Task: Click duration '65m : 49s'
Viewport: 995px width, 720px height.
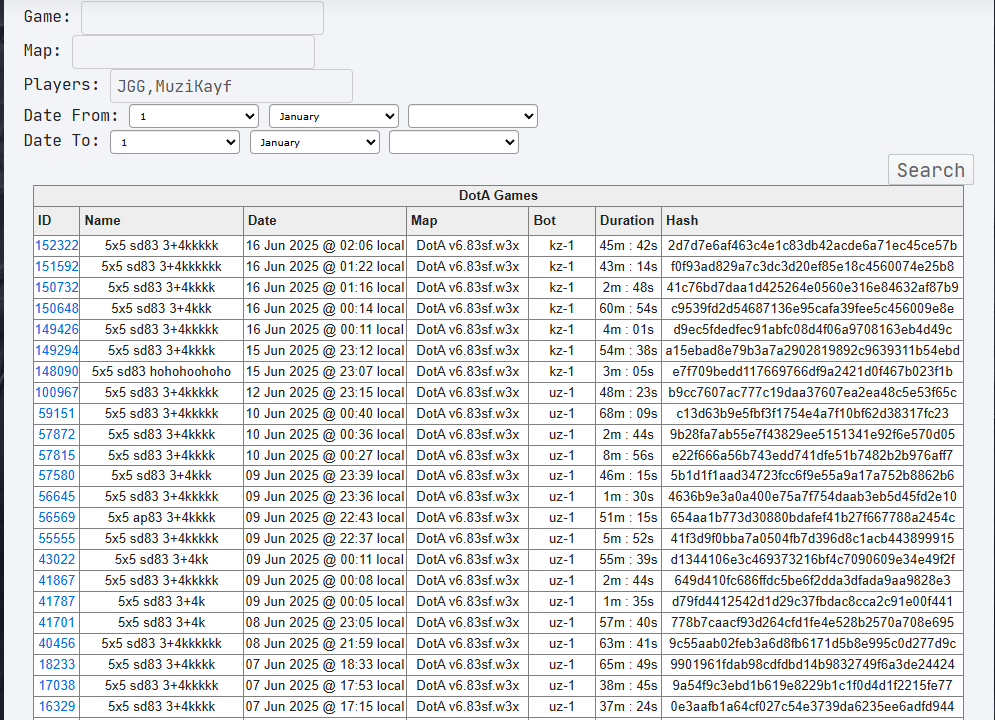Action: pos(628,664)
